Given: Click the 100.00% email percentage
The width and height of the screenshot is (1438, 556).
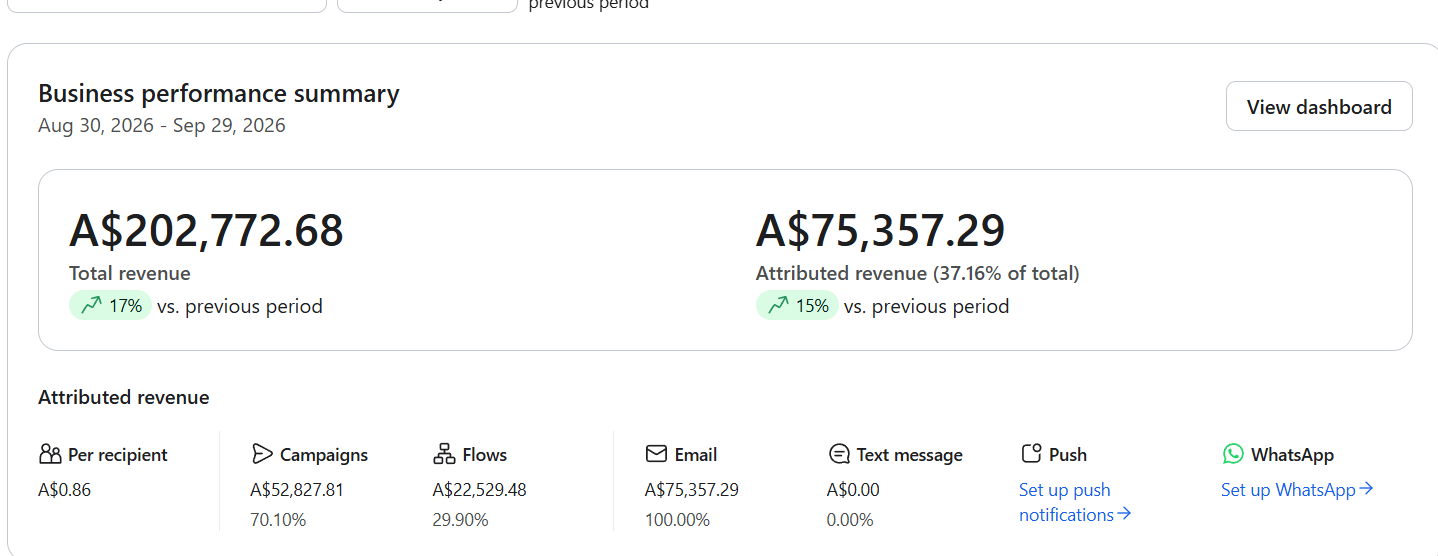Looking at the screenshot, I should coord(677,520).
